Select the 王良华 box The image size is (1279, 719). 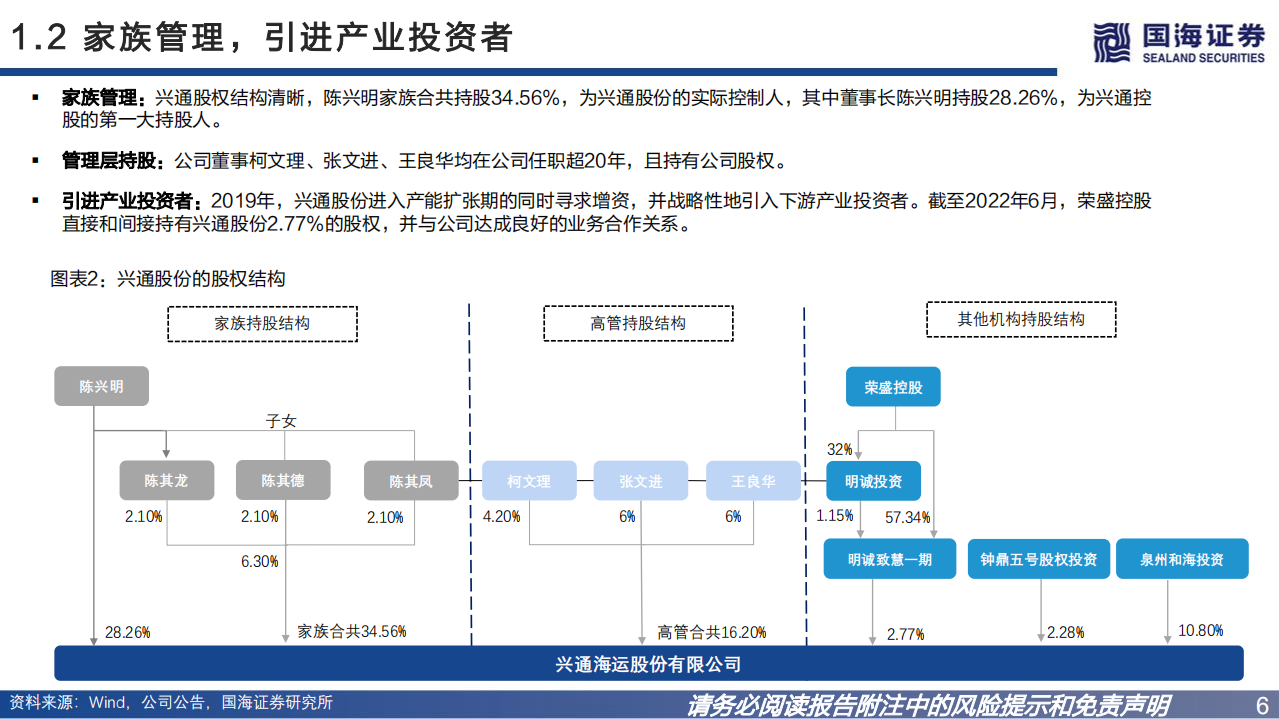tap(754, 481)
